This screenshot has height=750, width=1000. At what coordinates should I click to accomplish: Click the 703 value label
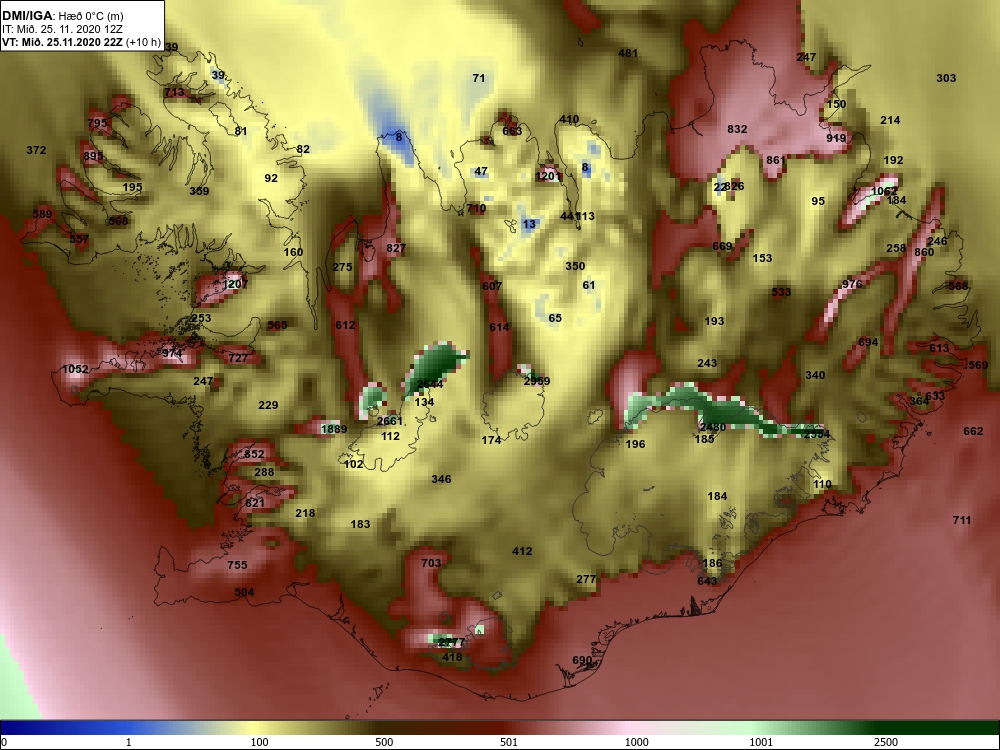(431, 562)
